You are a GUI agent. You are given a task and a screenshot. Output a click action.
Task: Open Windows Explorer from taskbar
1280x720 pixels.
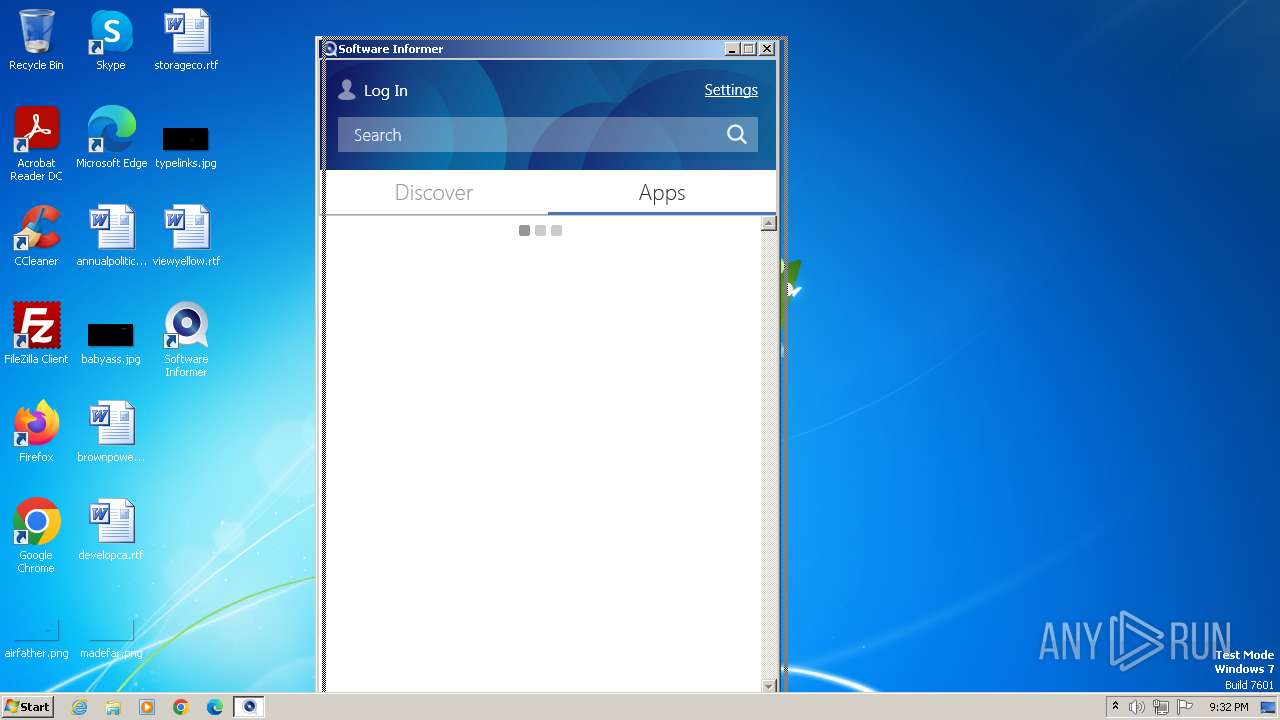[113, 707]
